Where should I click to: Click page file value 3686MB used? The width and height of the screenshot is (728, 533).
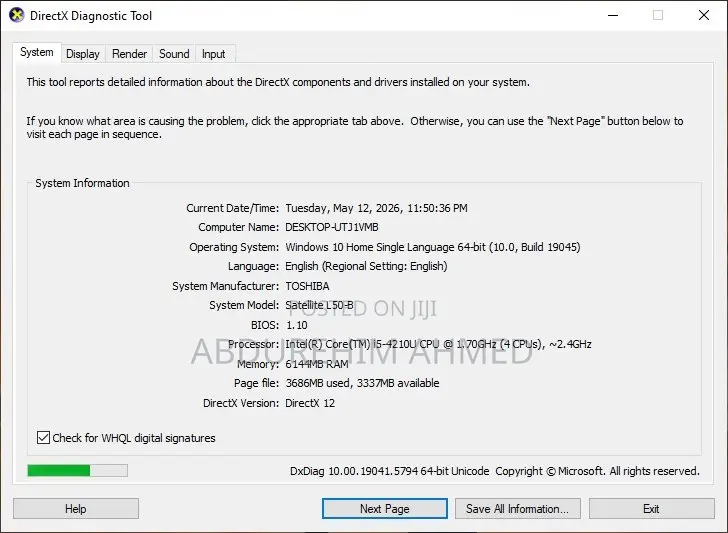point(362,383)
